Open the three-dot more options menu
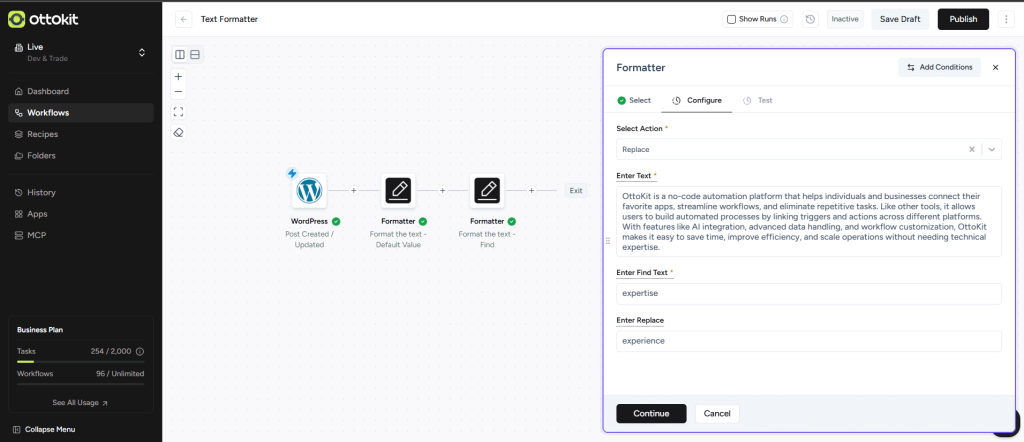 [1005, 19]
